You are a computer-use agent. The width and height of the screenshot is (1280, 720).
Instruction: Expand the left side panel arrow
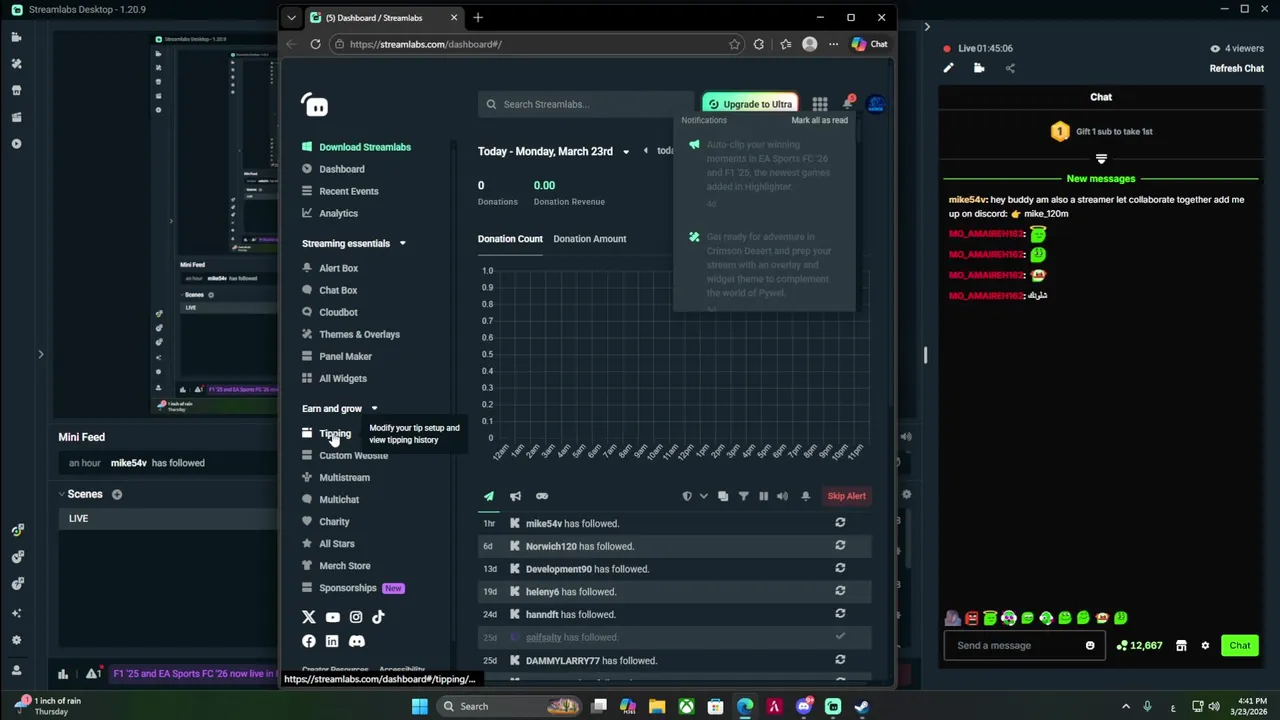41,354
